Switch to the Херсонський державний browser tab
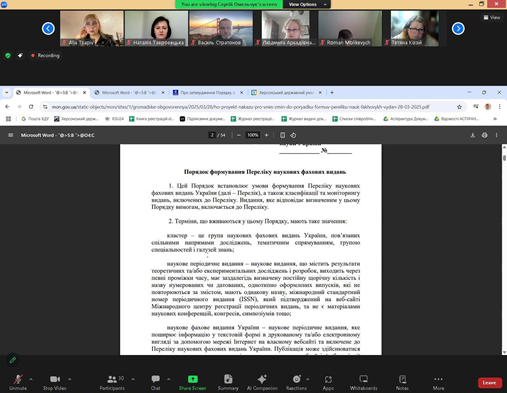The height and width of the screenshot is (393, 507). pyautogui.click(x=286, y=93)
